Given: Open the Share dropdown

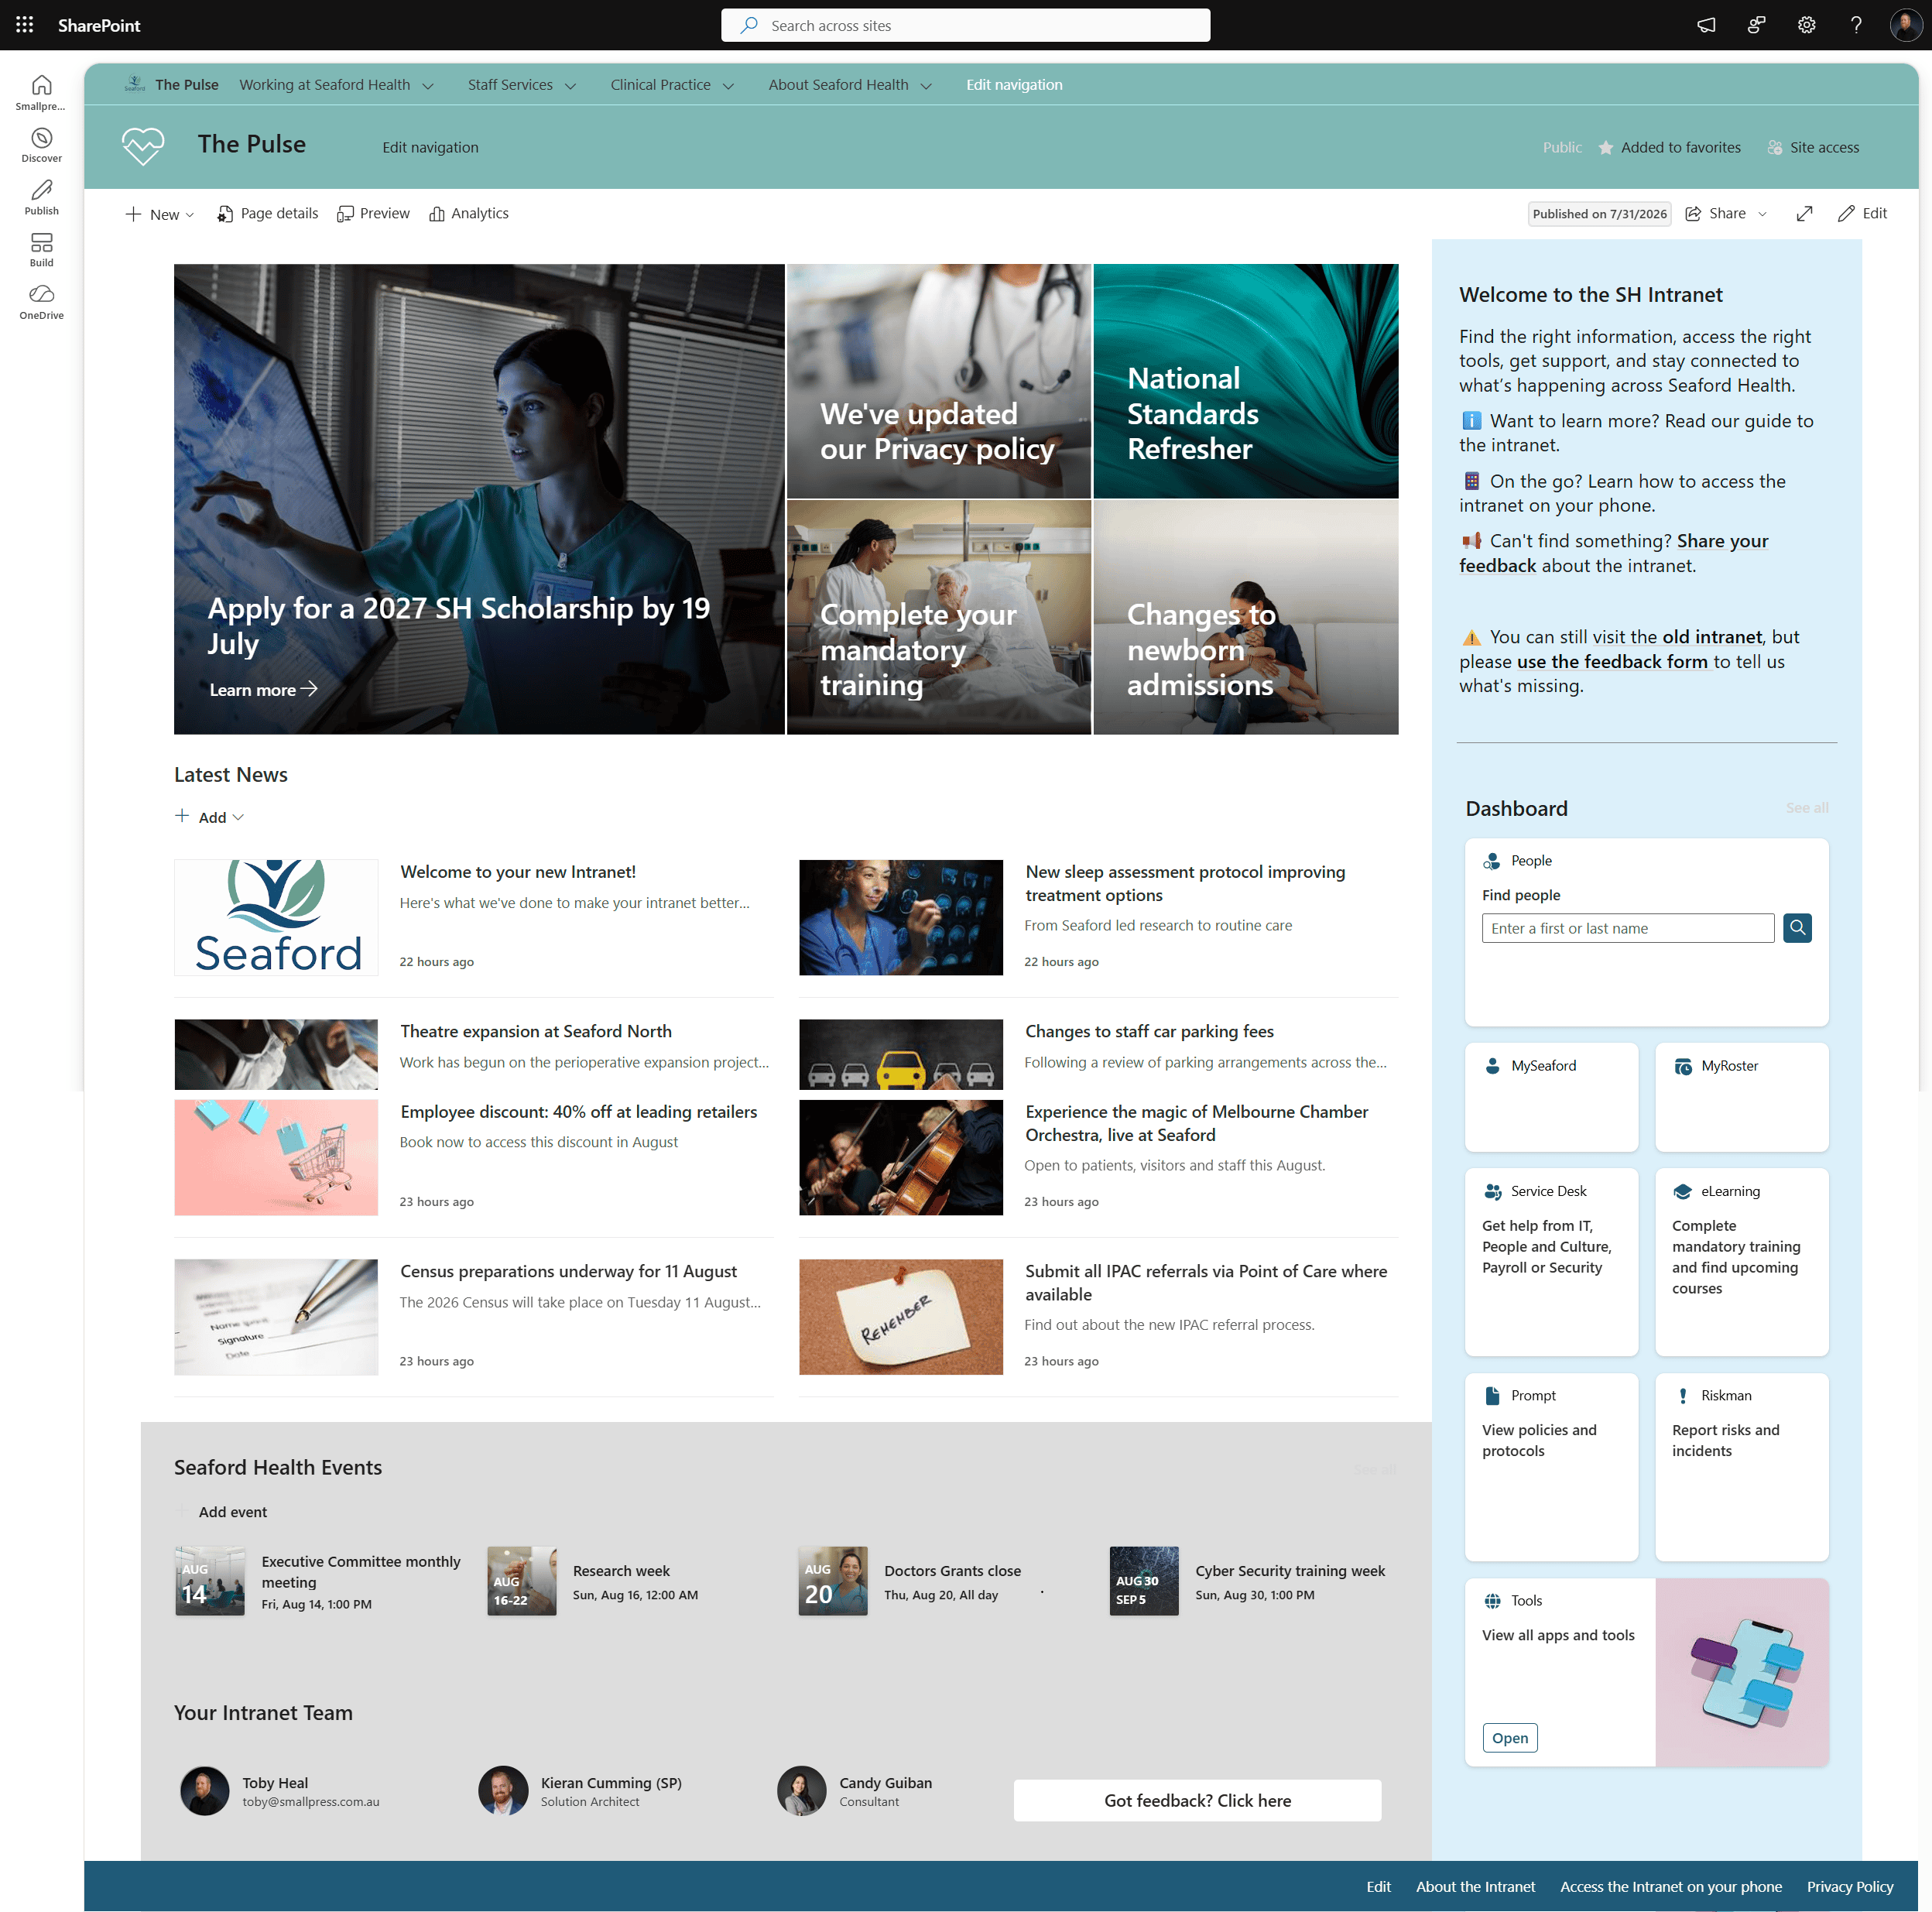Looking at the screenshot, I should 1727,214.
